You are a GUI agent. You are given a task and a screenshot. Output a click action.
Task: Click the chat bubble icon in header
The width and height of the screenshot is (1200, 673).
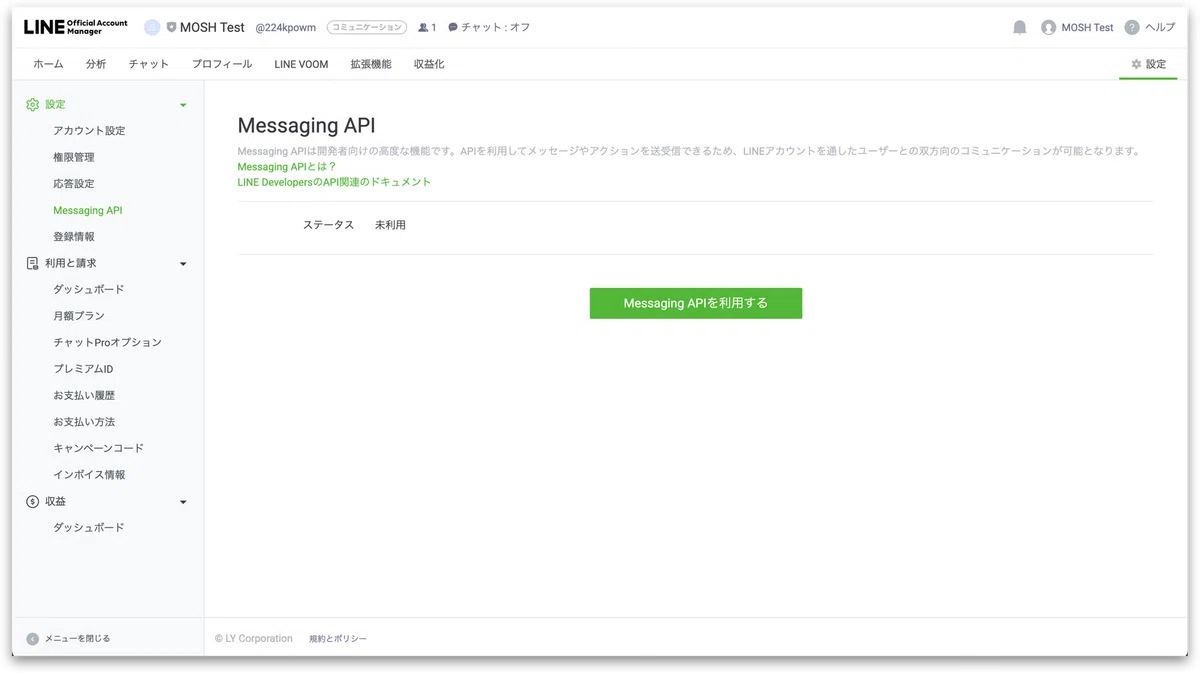[x=453, y=27]
